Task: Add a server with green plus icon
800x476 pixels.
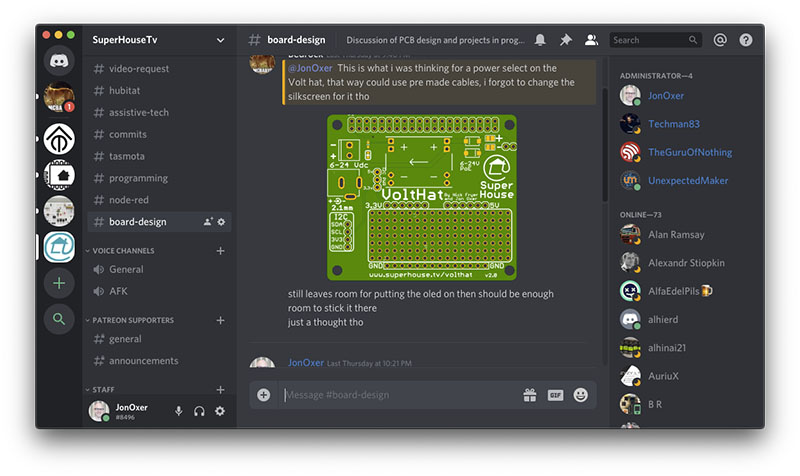Action: (x=59, y=283)
